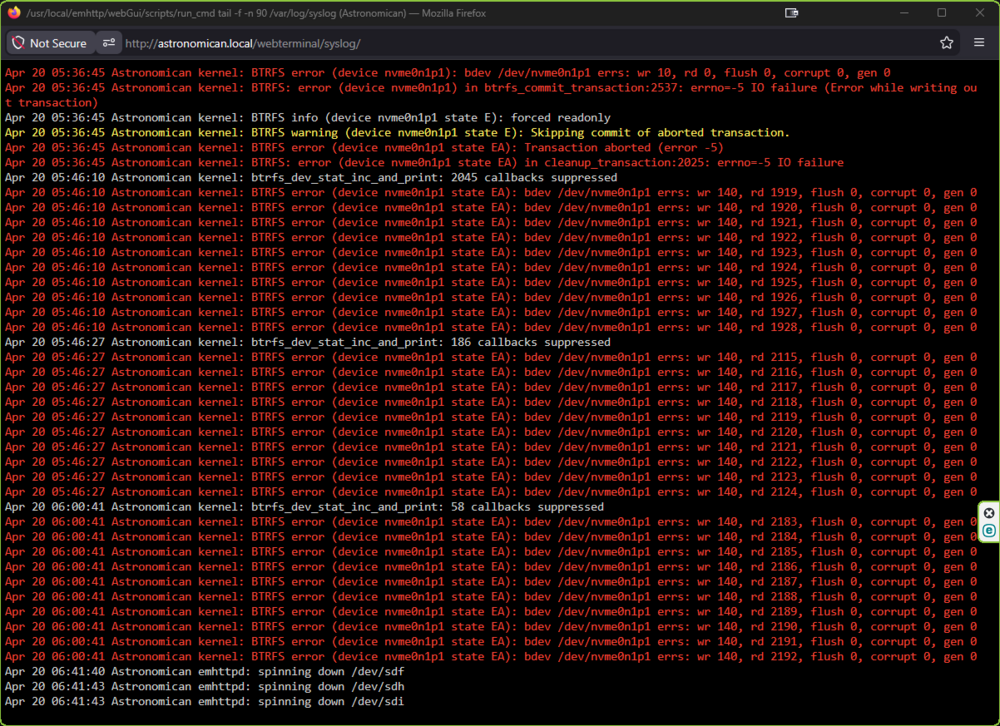Click the error line with 'rd 2119'
The height and width of the screenshot is (726, 1000).
click(491, 417)
